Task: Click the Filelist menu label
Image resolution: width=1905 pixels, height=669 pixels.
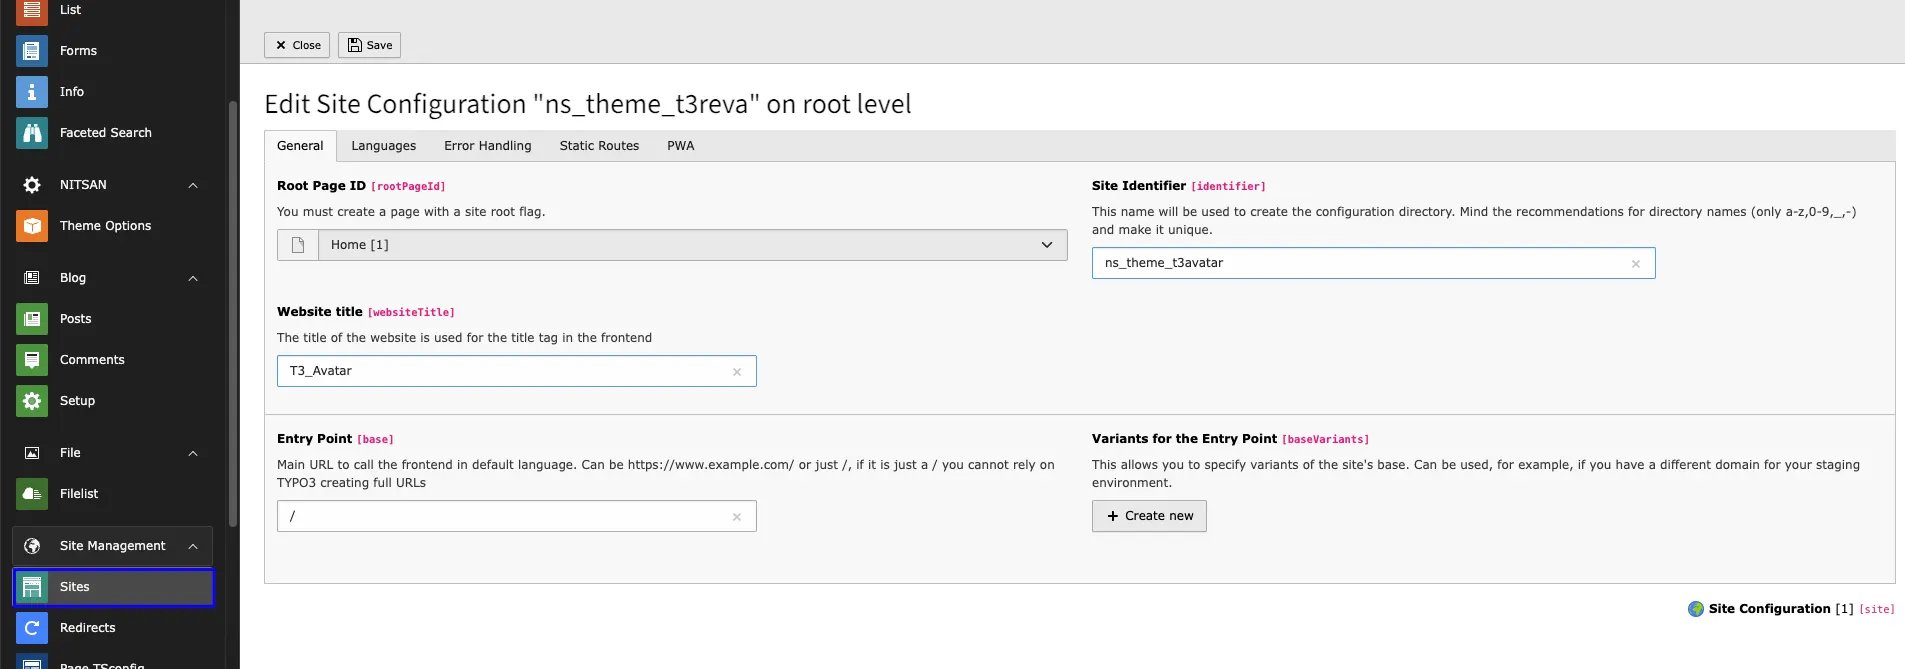Action: tap(79, 494)
